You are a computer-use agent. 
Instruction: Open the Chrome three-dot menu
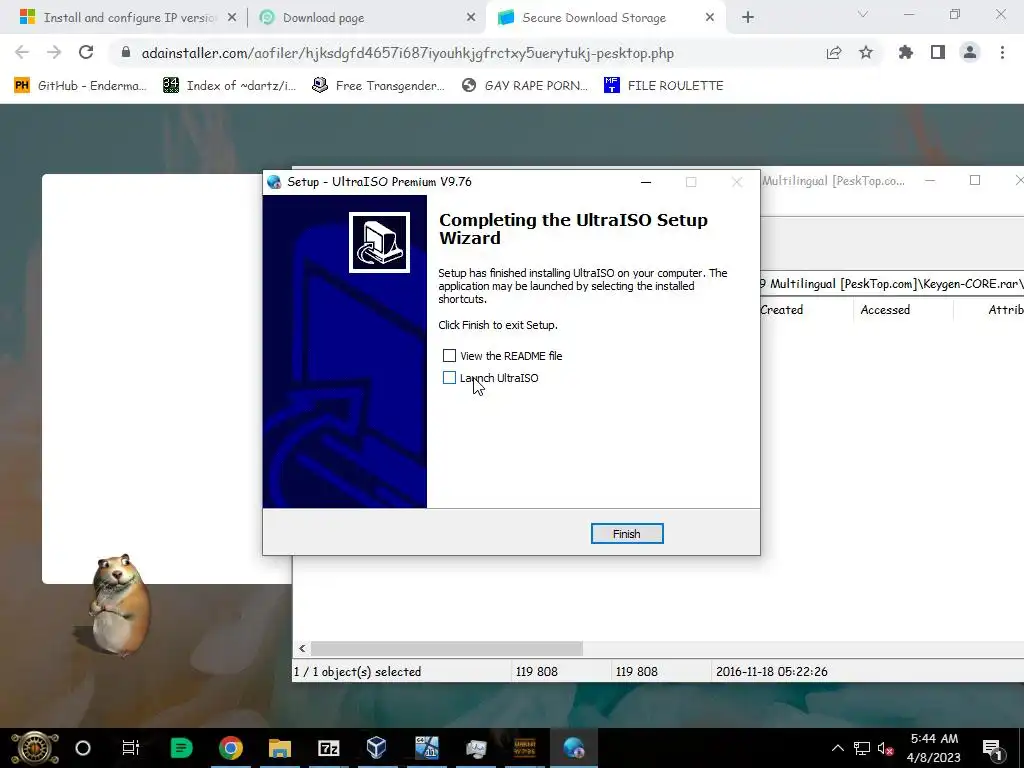pyautogui.click(x=1002, y=53)
